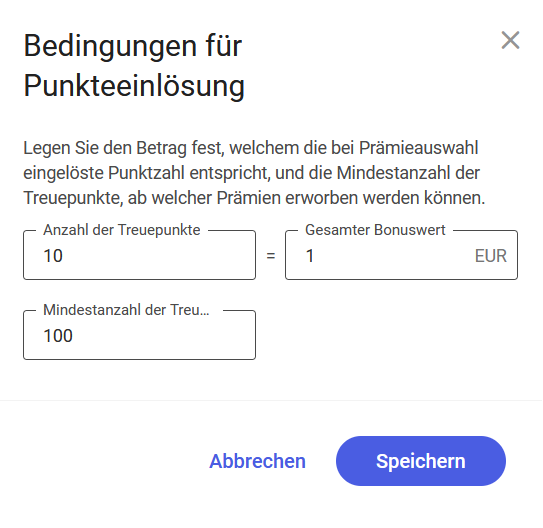Click the word Treuepunkte in description text

(x=73, y=198)
